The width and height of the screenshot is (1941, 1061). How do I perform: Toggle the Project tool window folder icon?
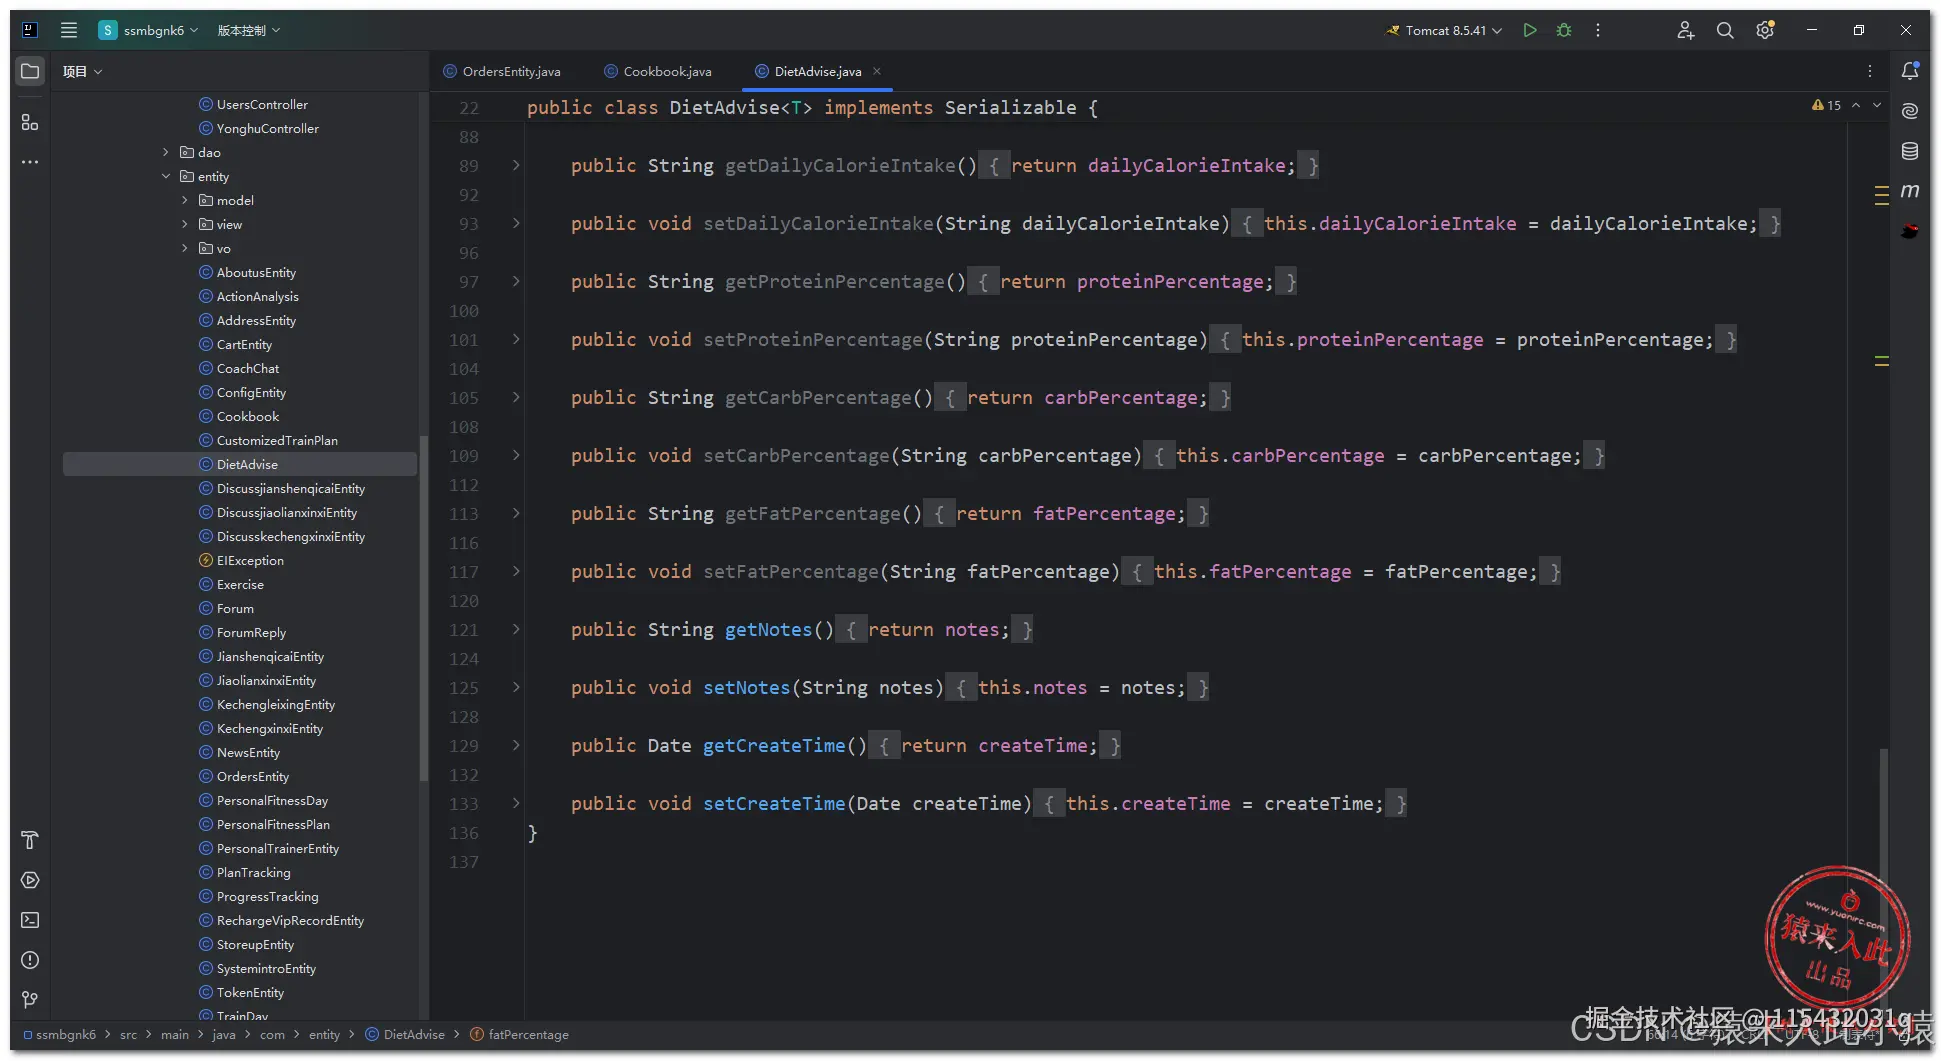[x=30, y=71]
